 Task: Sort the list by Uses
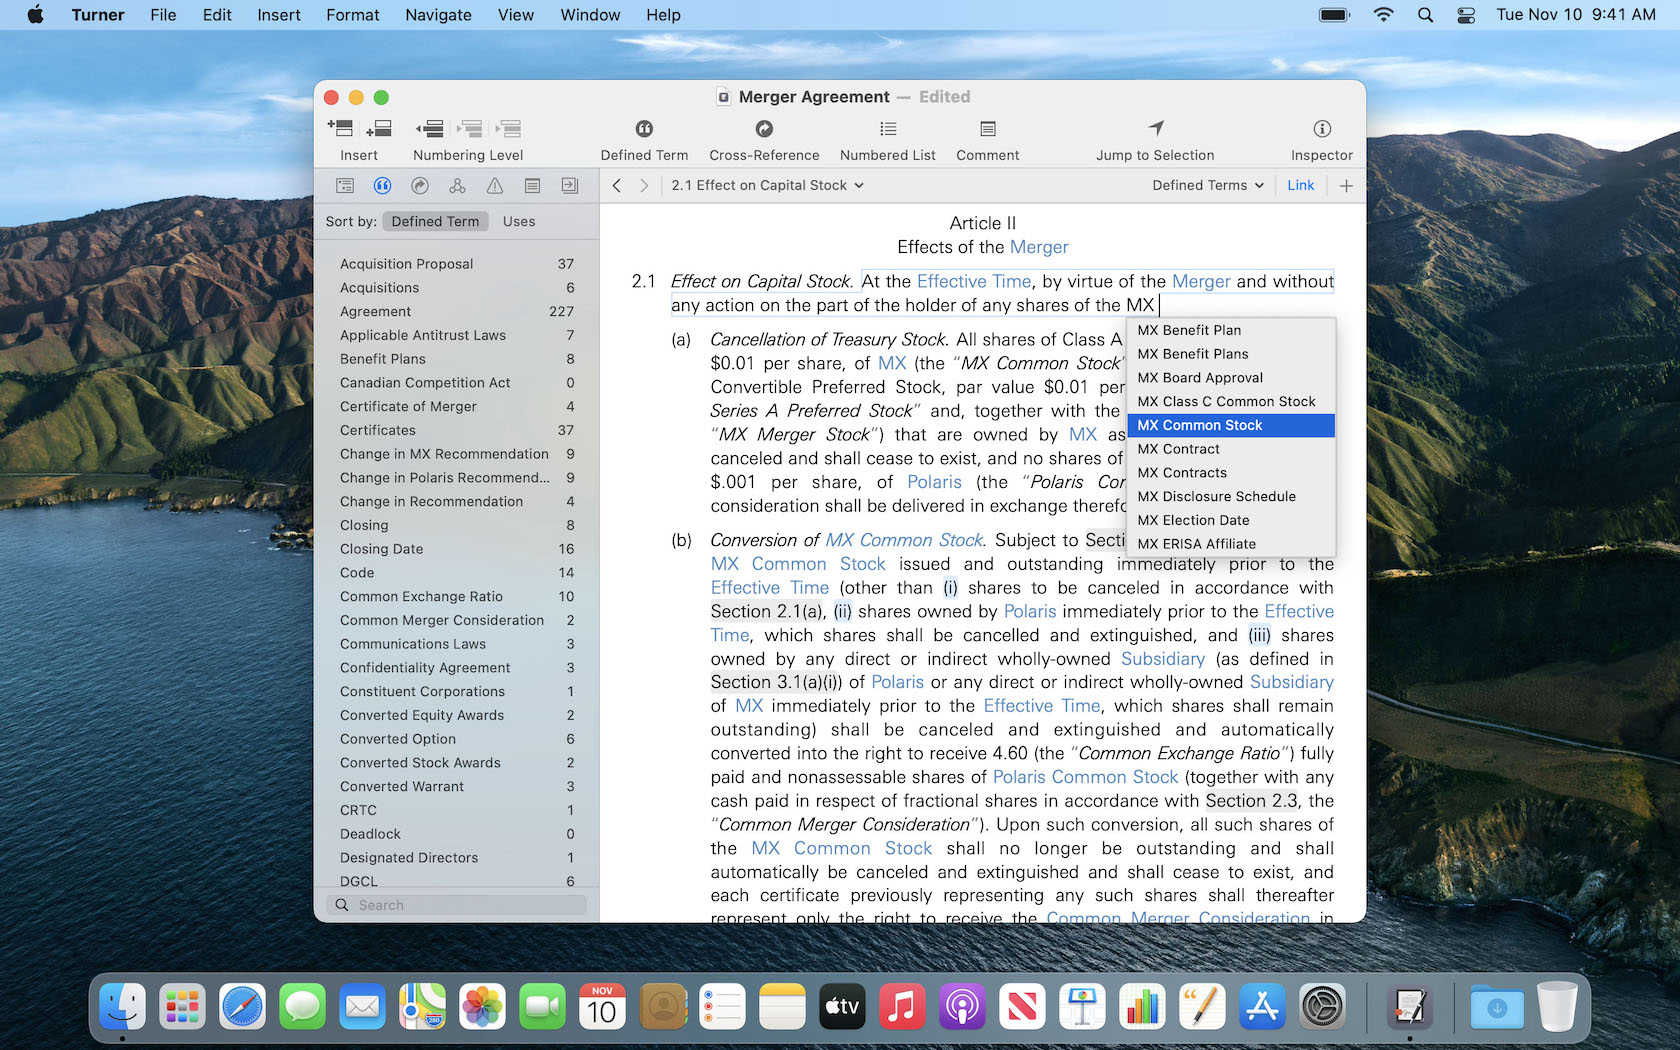click(519, 221)
